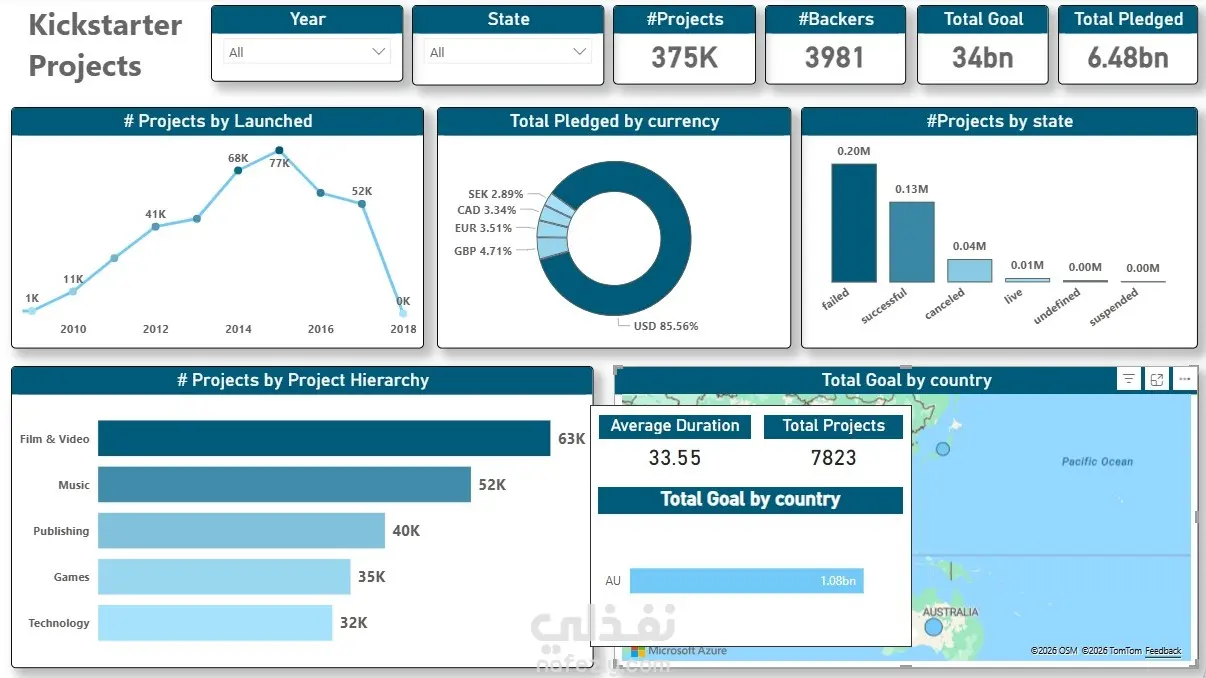Click the '# Projects by Project Hierarchy' title

point(302,380)
